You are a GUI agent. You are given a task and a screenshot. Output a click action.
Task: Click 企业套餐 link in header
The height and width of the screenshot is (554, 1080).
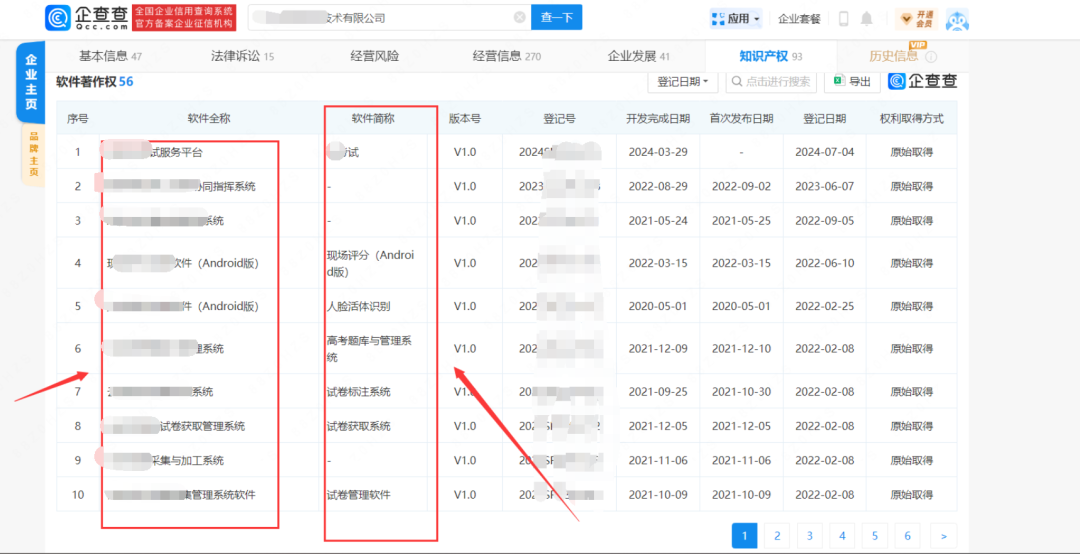[x=799, y=19]
